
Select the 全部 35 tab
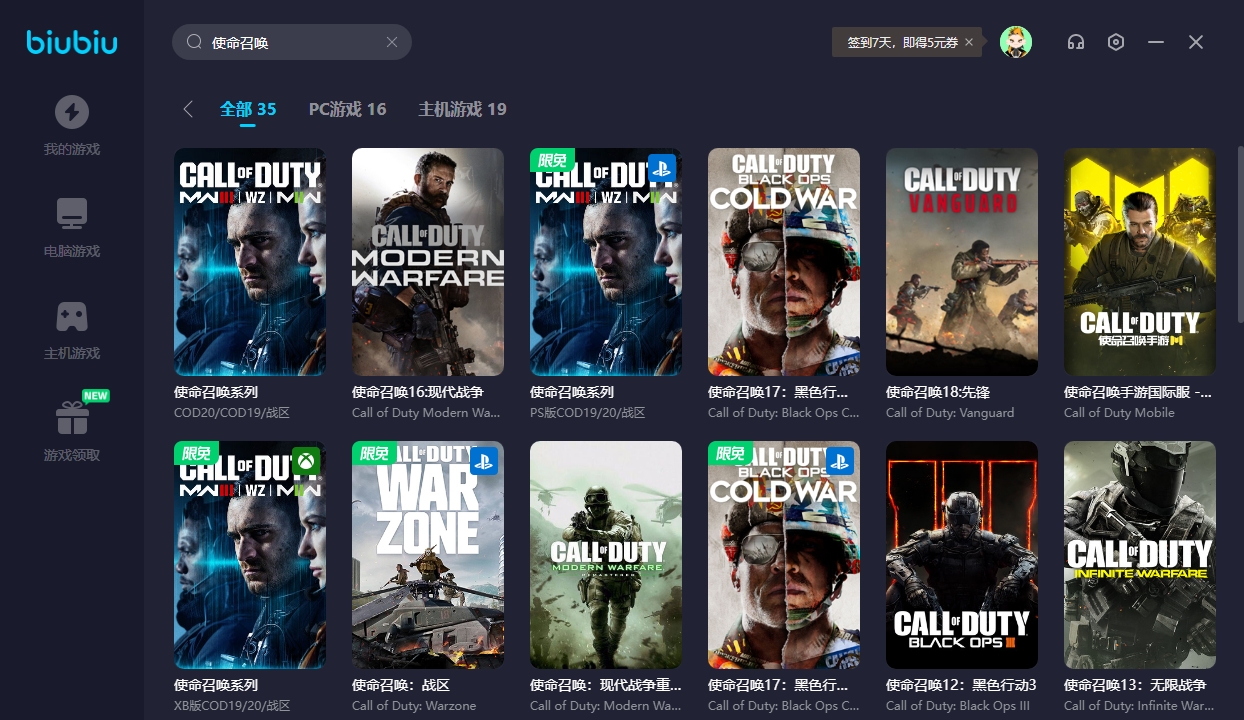(x=248, y=109)
